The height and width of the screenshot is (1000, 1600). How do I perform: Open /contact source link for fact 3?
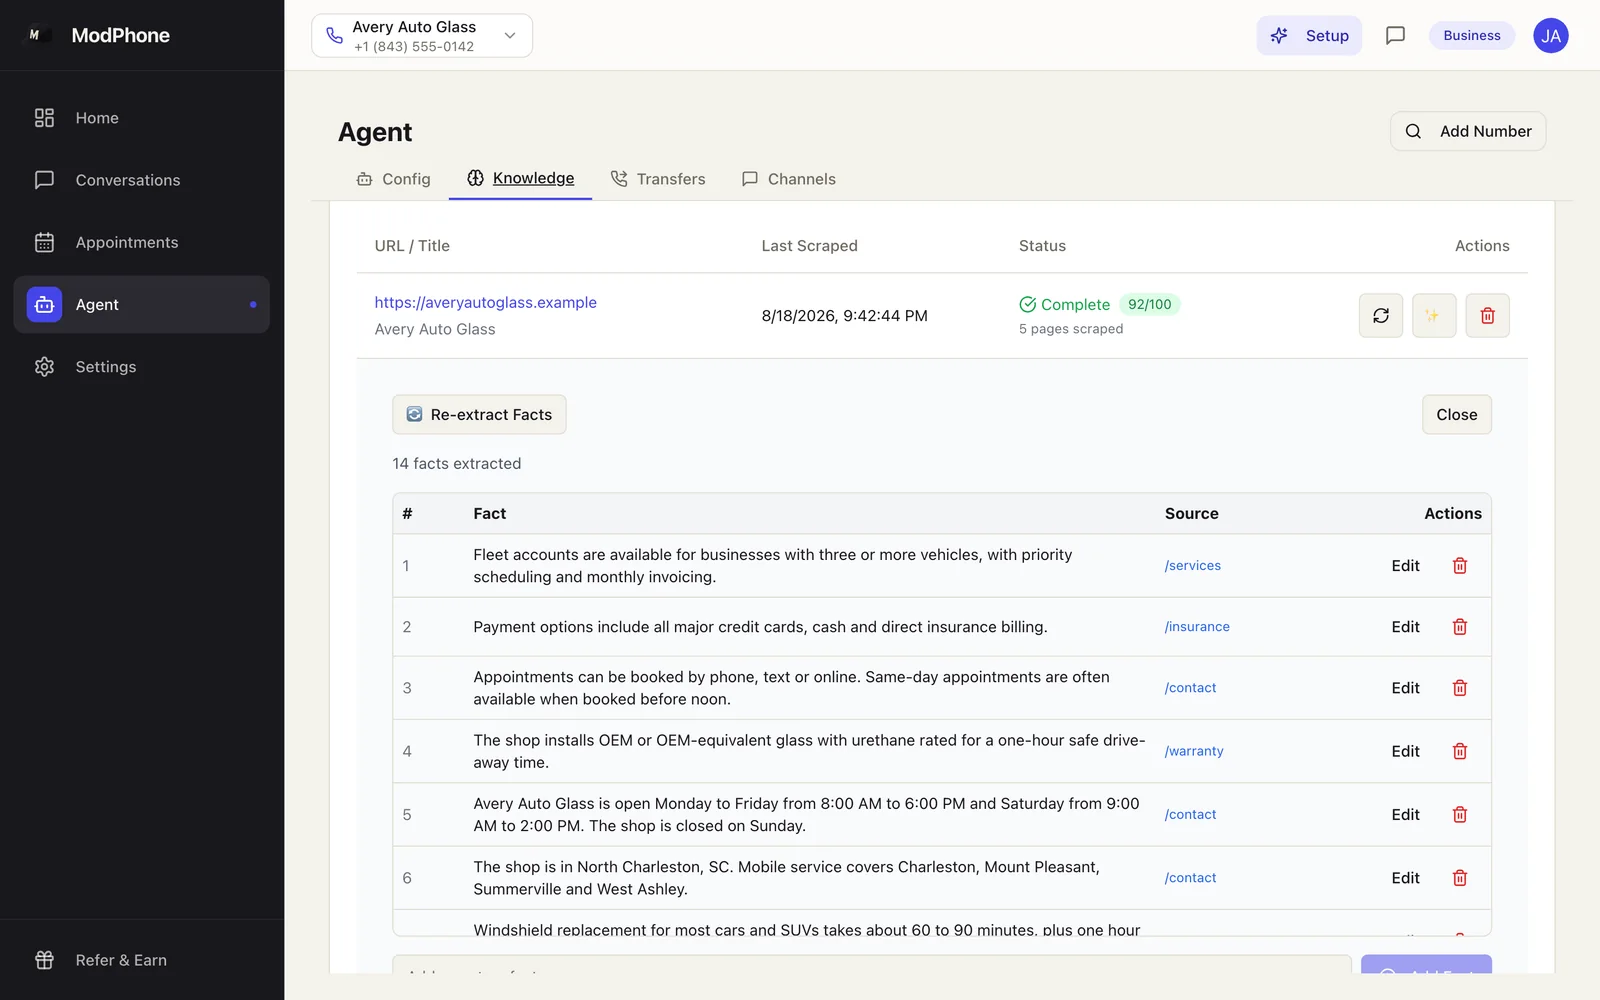1190,688
